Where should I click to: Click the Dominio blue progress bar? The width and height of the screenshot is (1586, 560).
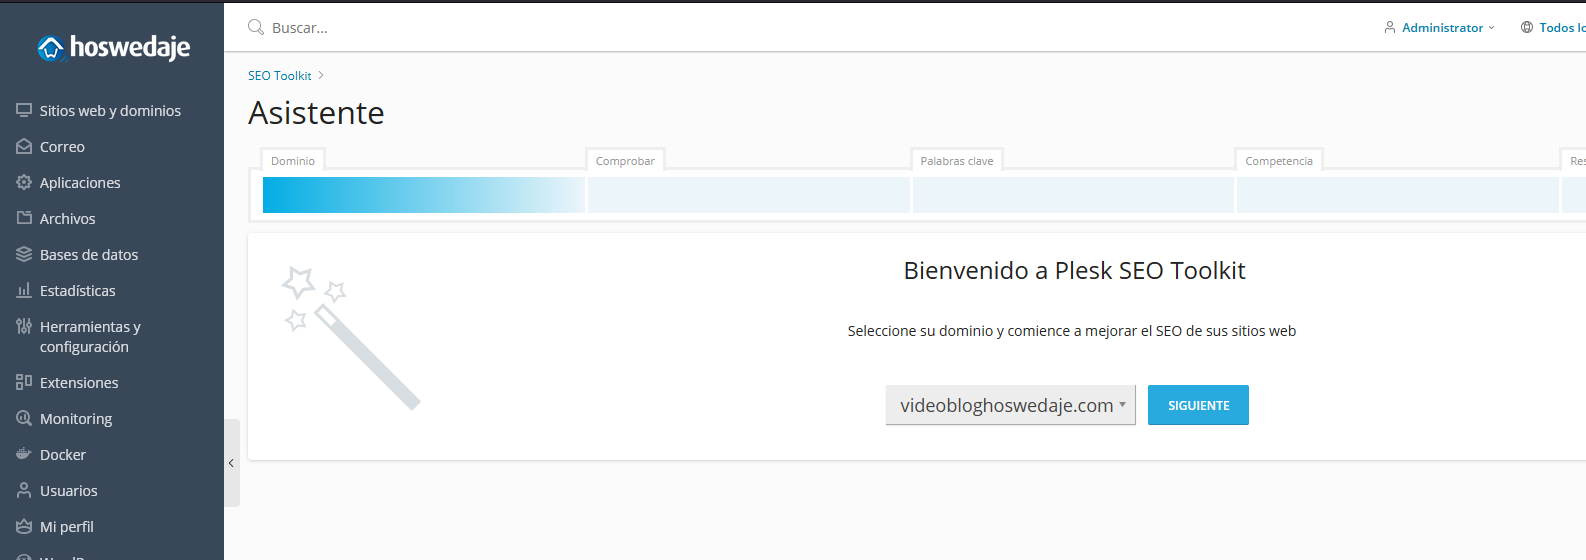[424, 195]
